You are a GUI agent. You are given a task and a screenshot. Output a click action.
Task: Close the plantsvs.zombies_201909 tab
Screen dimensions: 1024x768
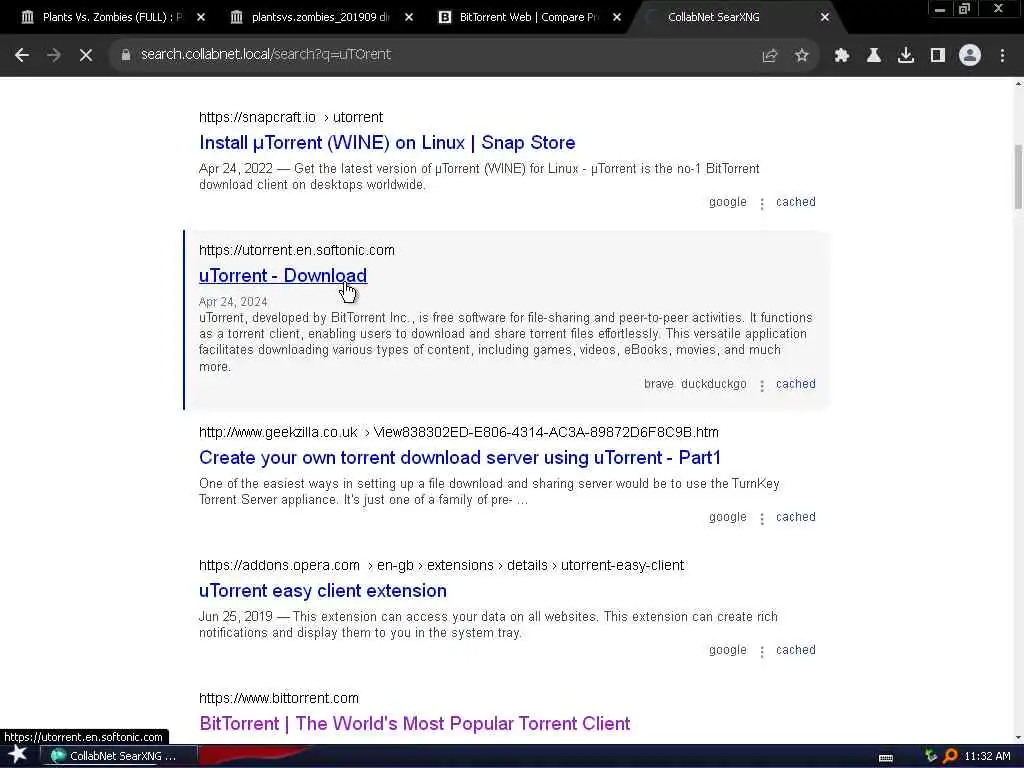click(x=409, y=17)
